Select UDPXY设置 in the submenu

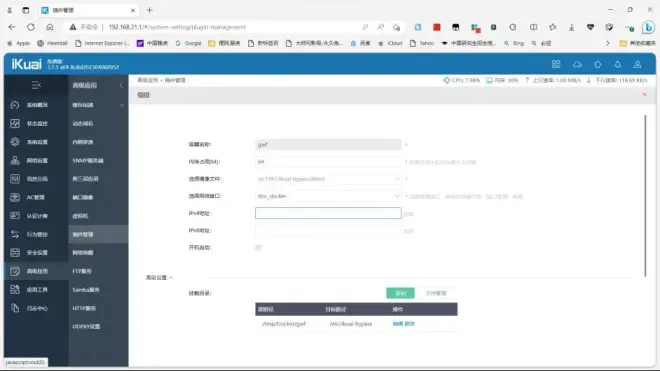(86, 326)
